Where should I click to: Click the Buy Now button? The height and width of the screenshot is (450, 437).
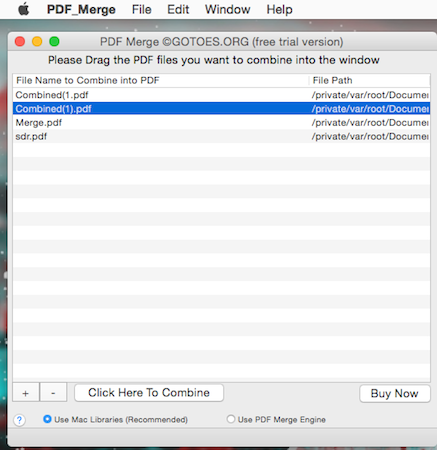(x=395, y=393)
